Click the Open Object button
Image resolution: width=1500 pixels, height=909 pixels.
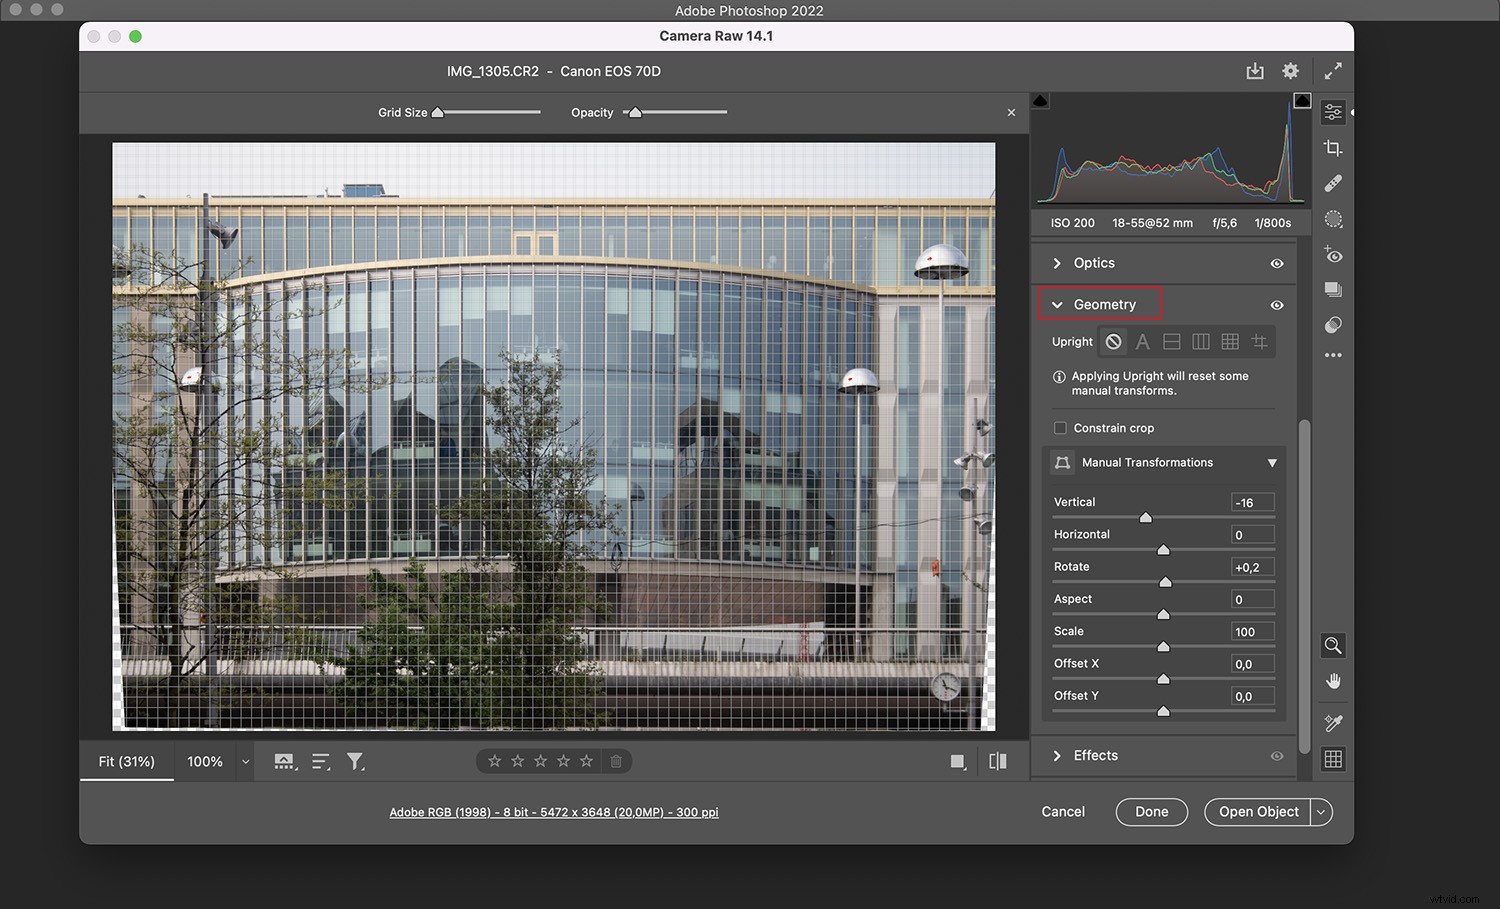[x=1258, y=811]
